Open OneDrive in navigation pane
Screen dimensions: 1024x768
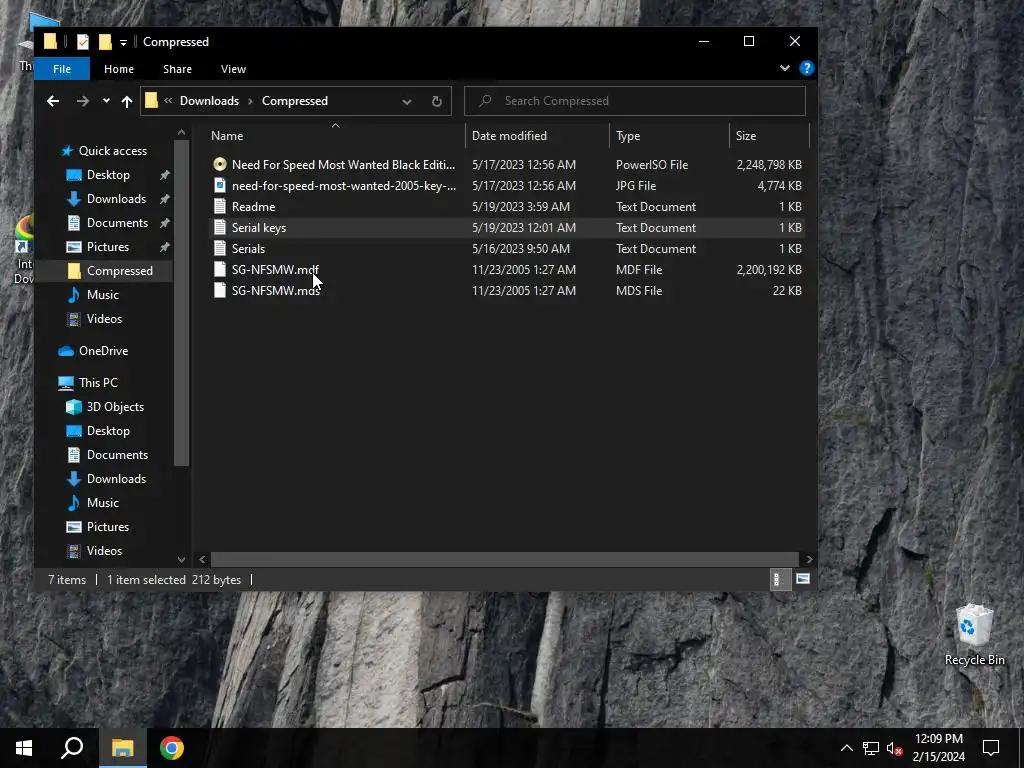click(103, 351)
